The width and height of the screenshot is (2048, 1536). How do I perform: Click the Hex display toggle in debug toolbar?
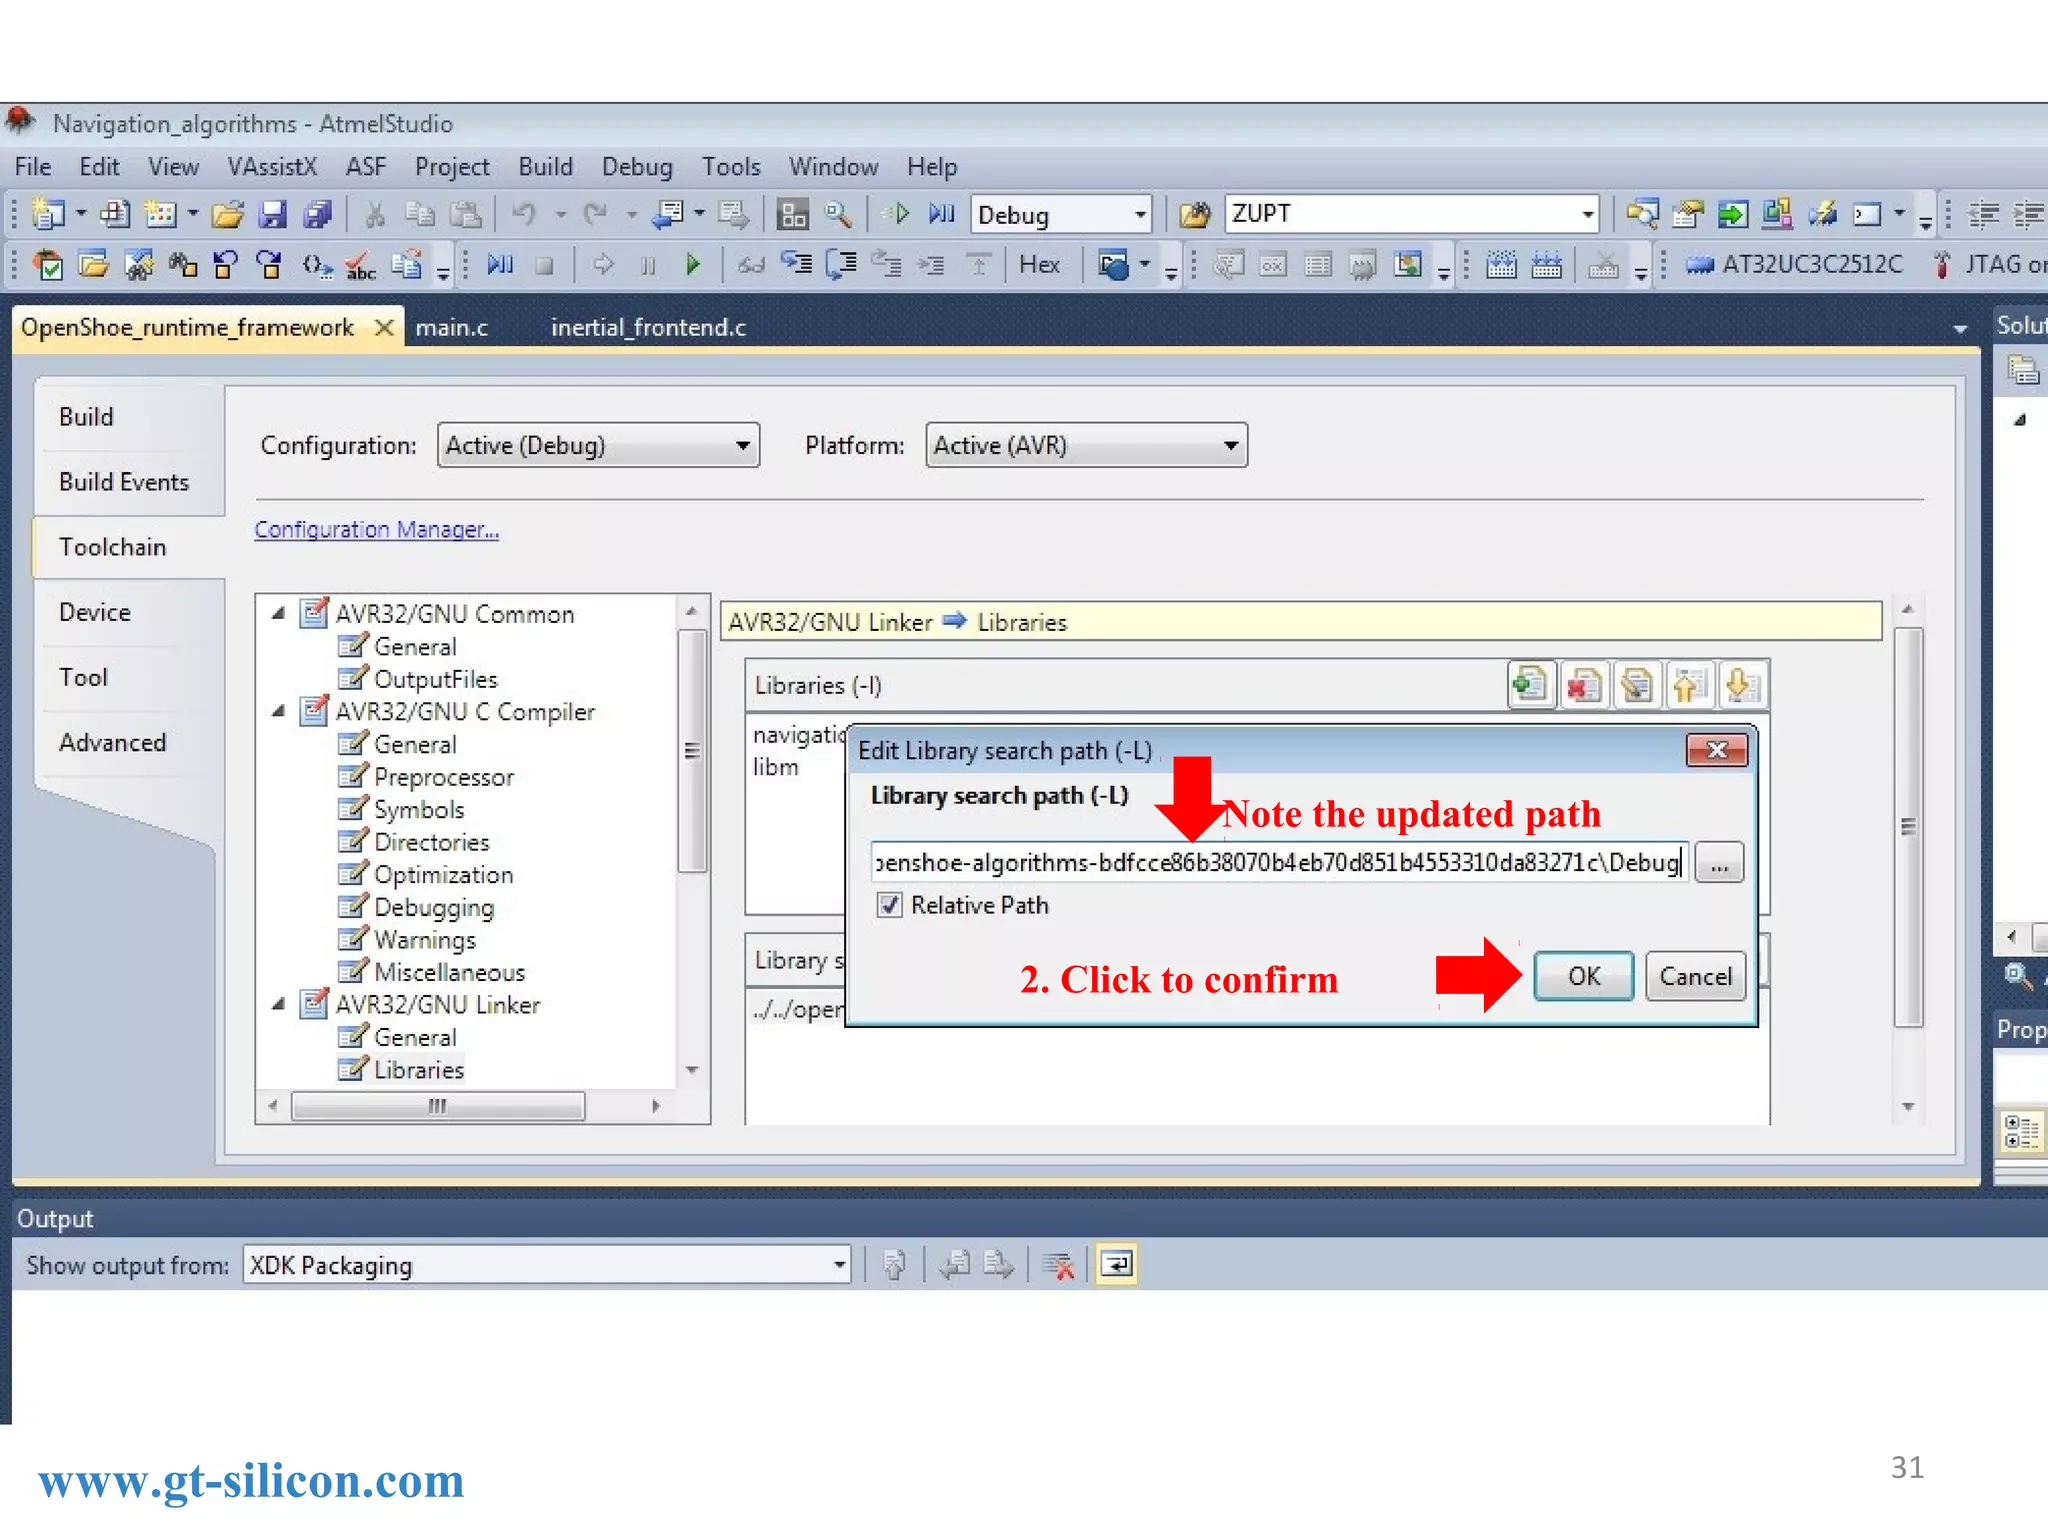tap(1039, 265)
